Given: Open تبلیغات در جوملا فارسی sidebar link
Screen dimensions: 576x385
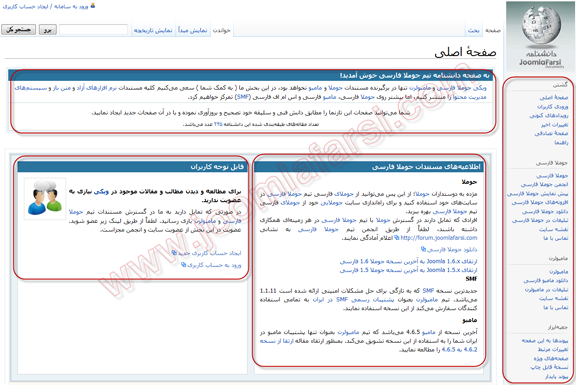Looking at the screenshot, I should (540, 220).
